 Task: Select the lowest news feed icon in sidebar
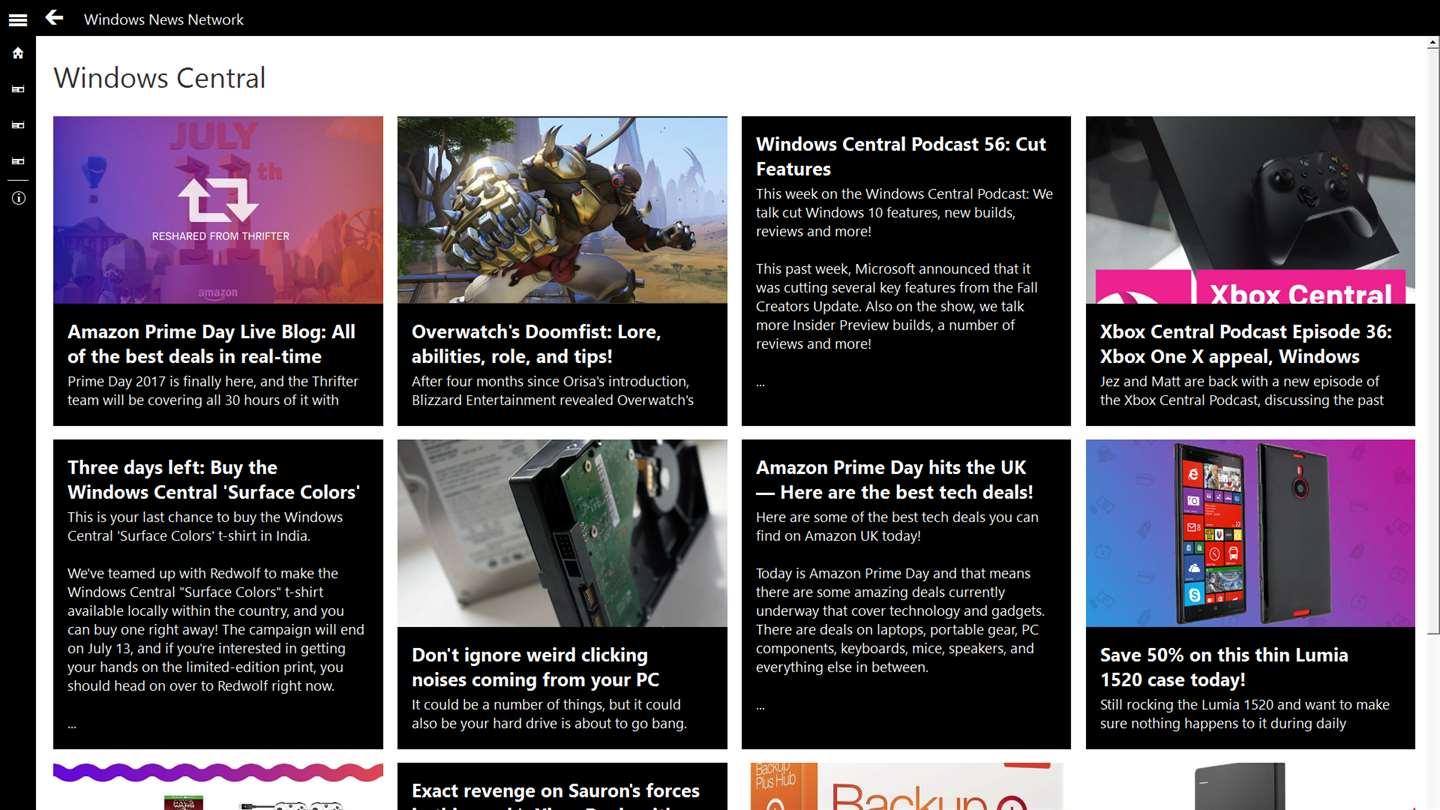coord(17,161)
